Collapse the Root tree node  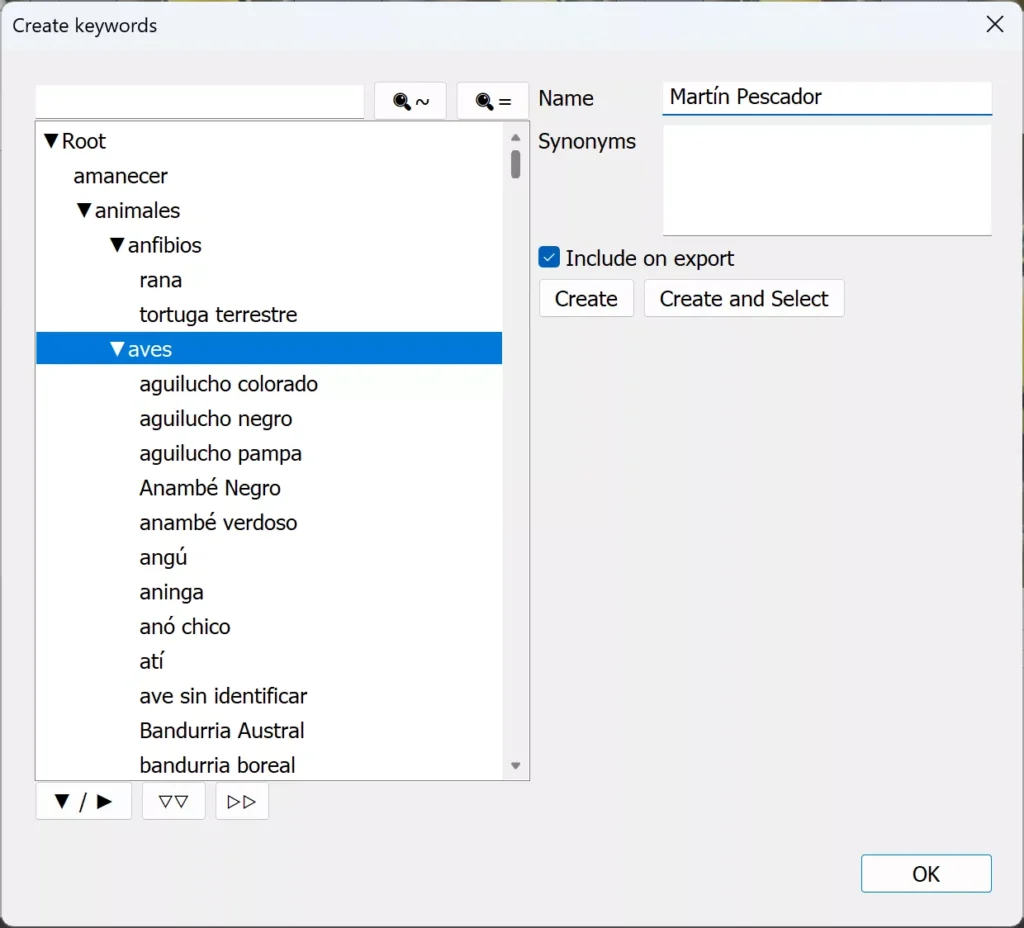[x=51, y=140]
